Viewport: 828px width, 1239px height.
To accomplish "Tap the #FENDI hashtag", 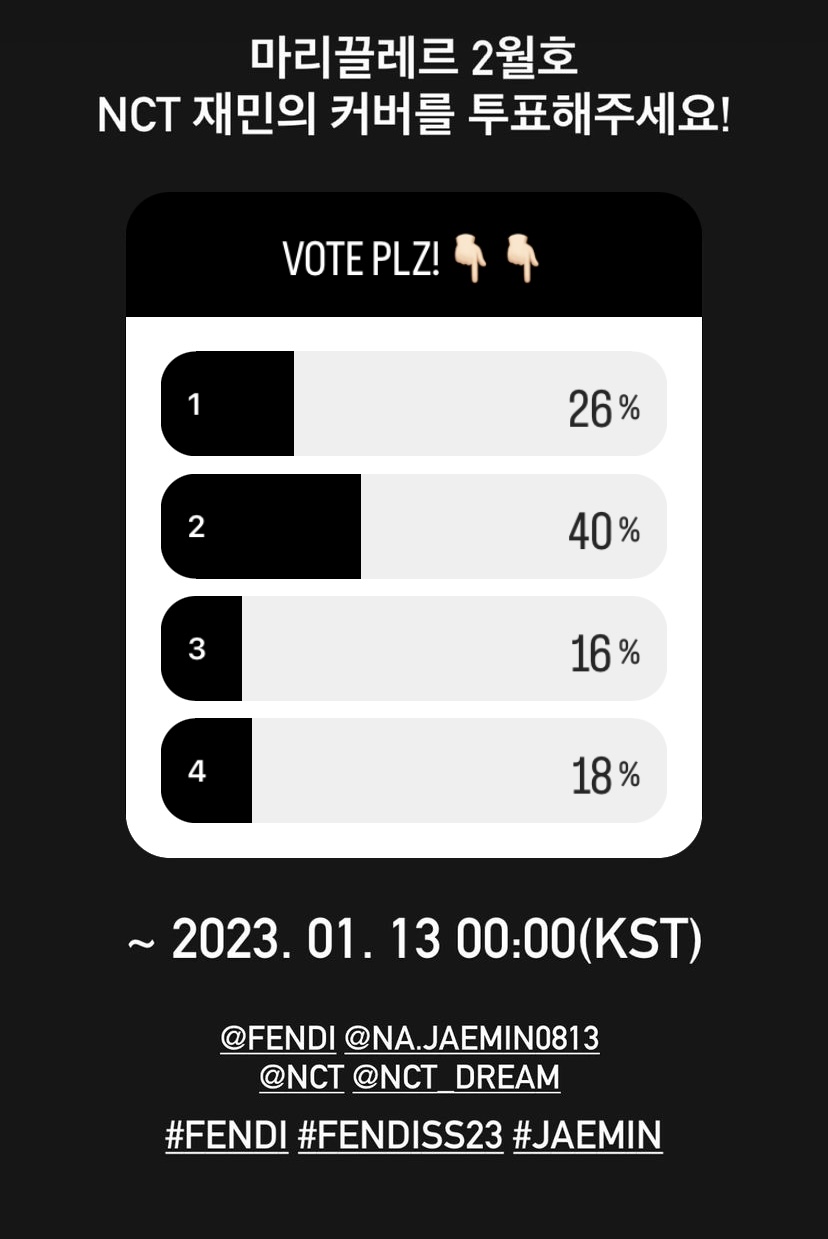I will tap(227, 1136).
